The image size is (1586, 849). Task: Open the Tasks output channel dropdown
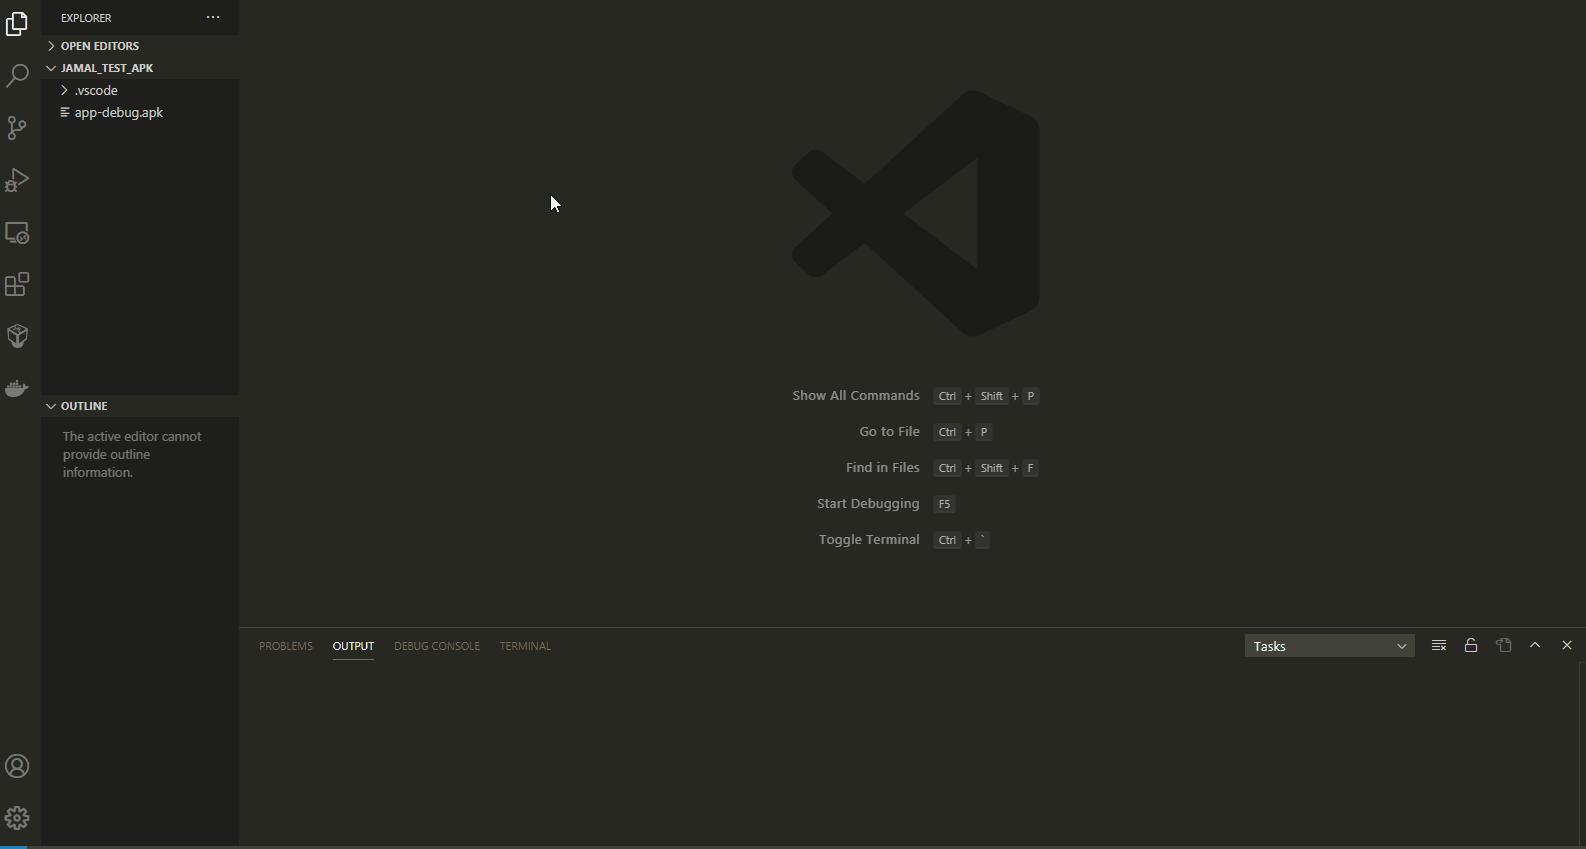click(1329, 646)
